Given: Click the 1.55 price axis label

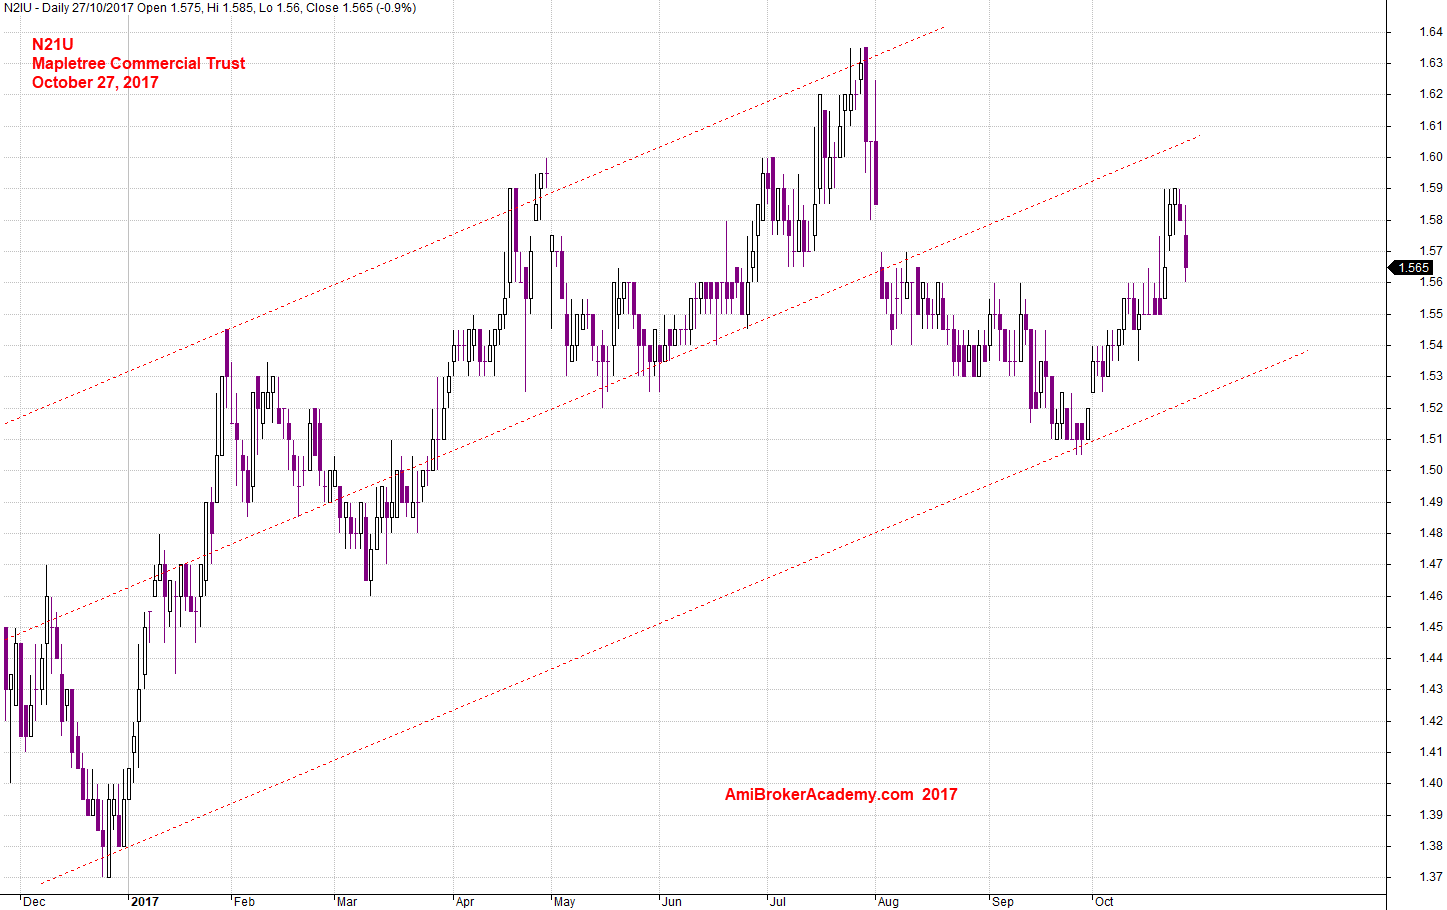Looking at the screenshot, I should [x=1431, y=314].
